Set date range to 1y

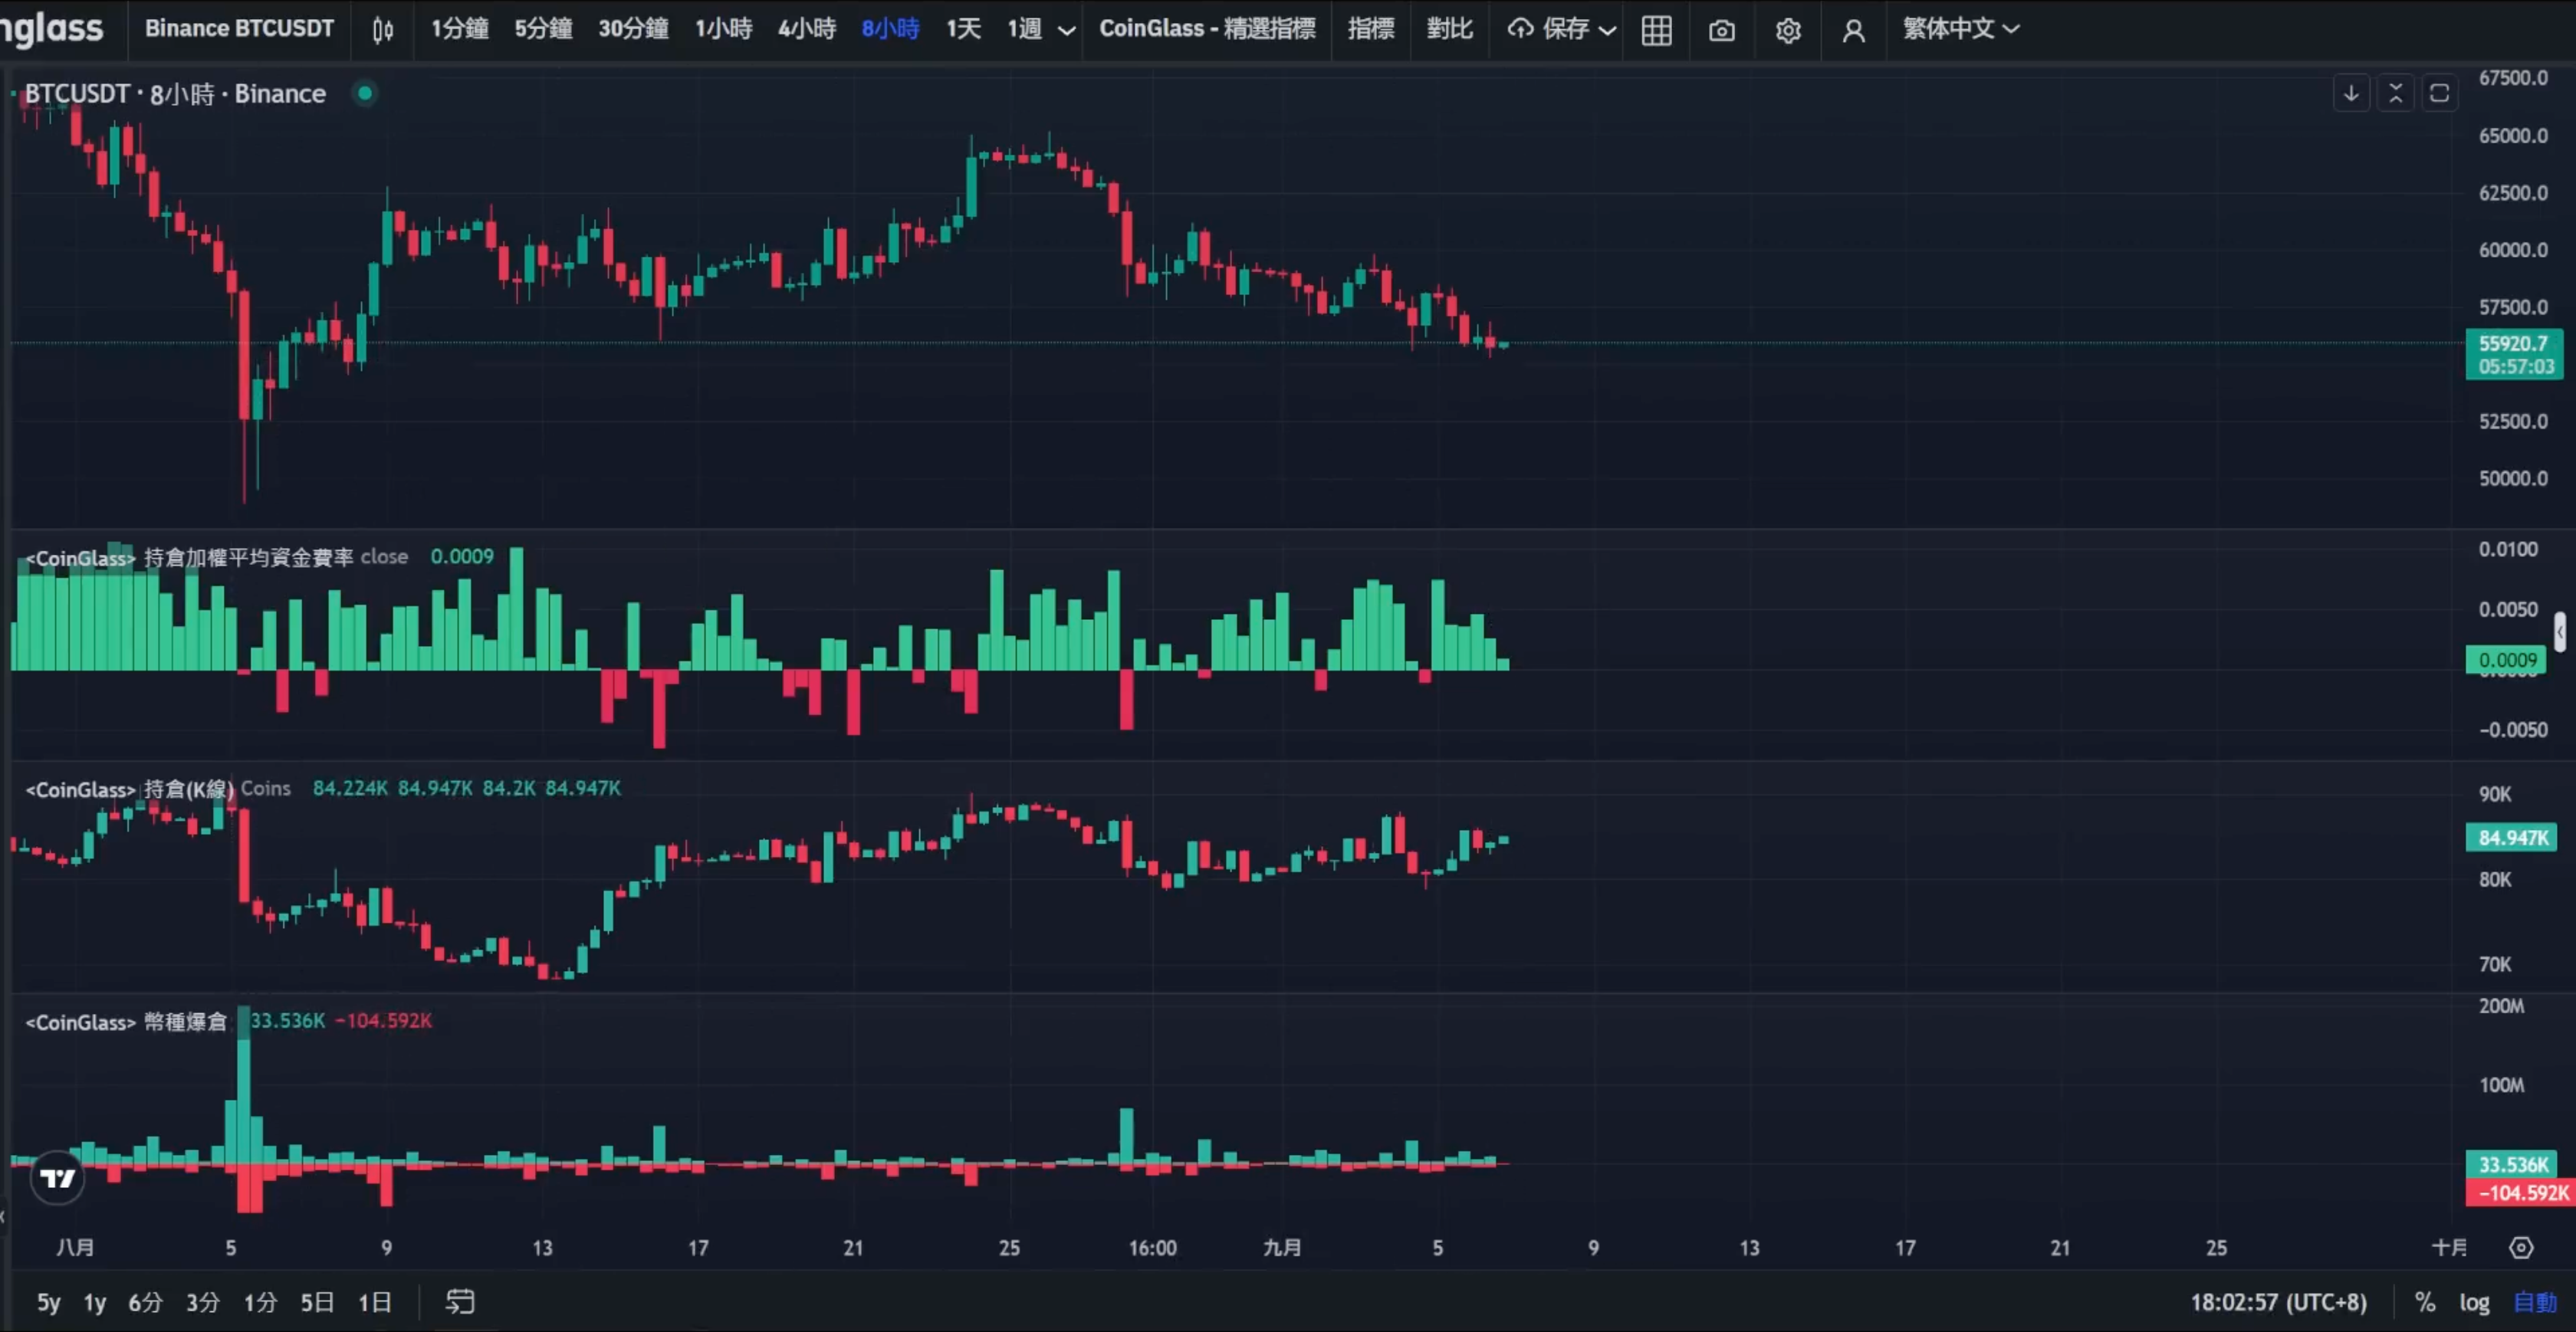coord(95,1302)
